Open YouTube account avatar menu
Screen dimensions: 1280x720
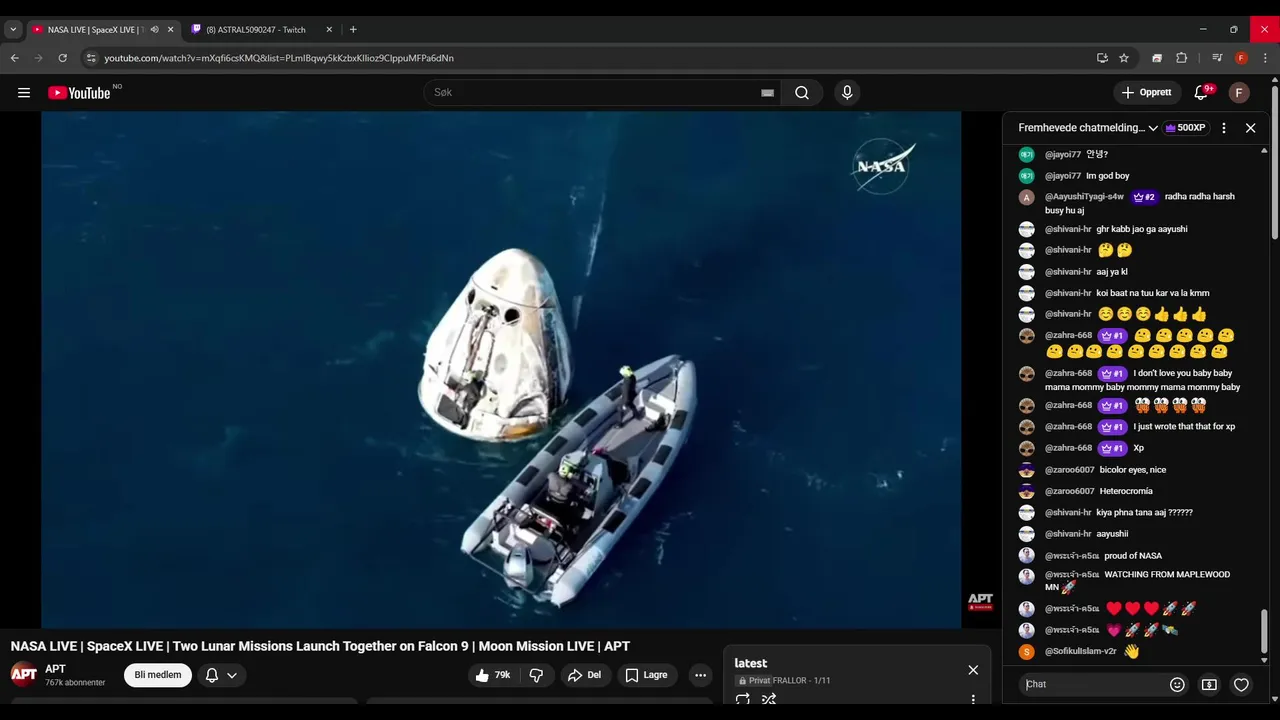pyautogui.click(x=1239, y=93)
